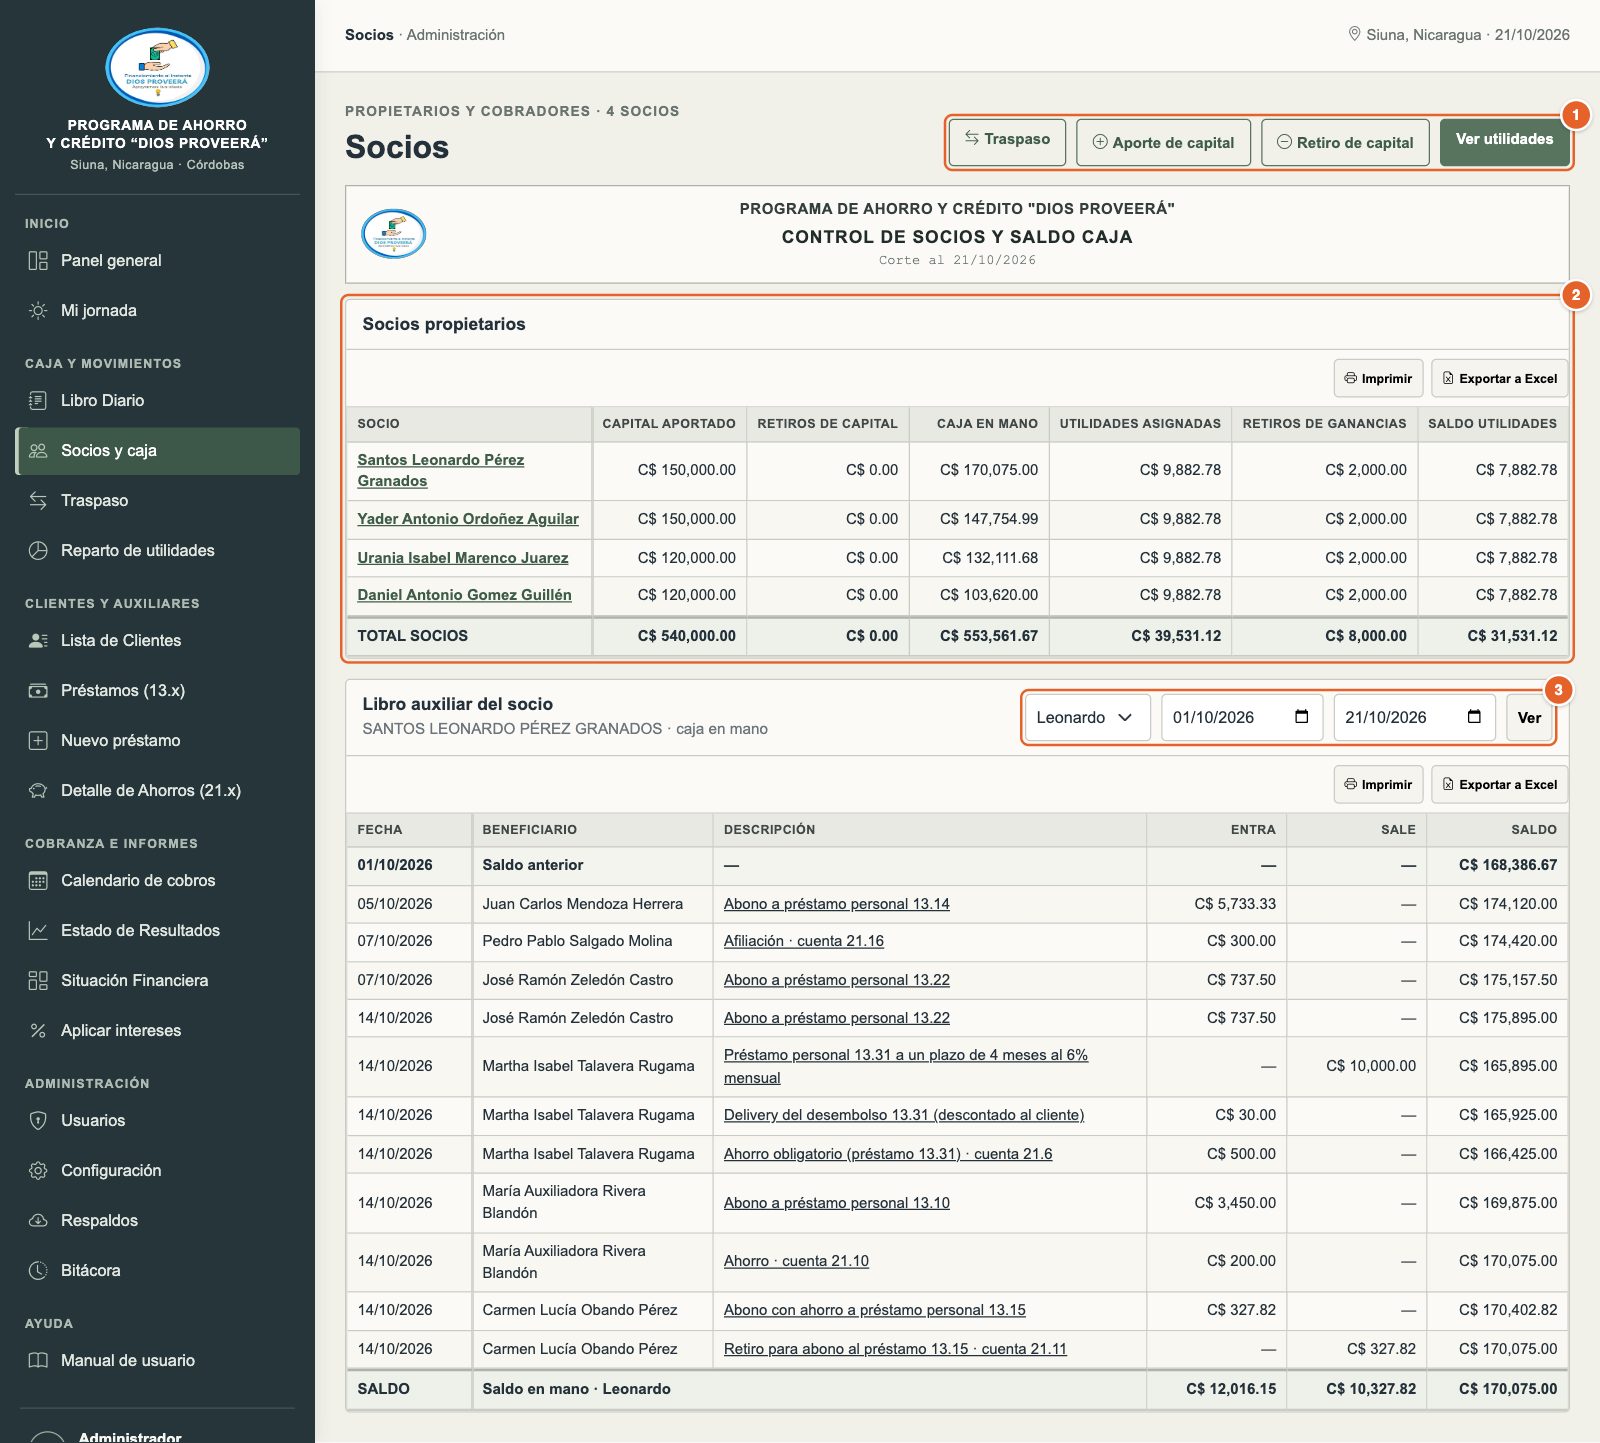Open Yader Antonio Ordoñez Aguilar link

click(468, 519)
